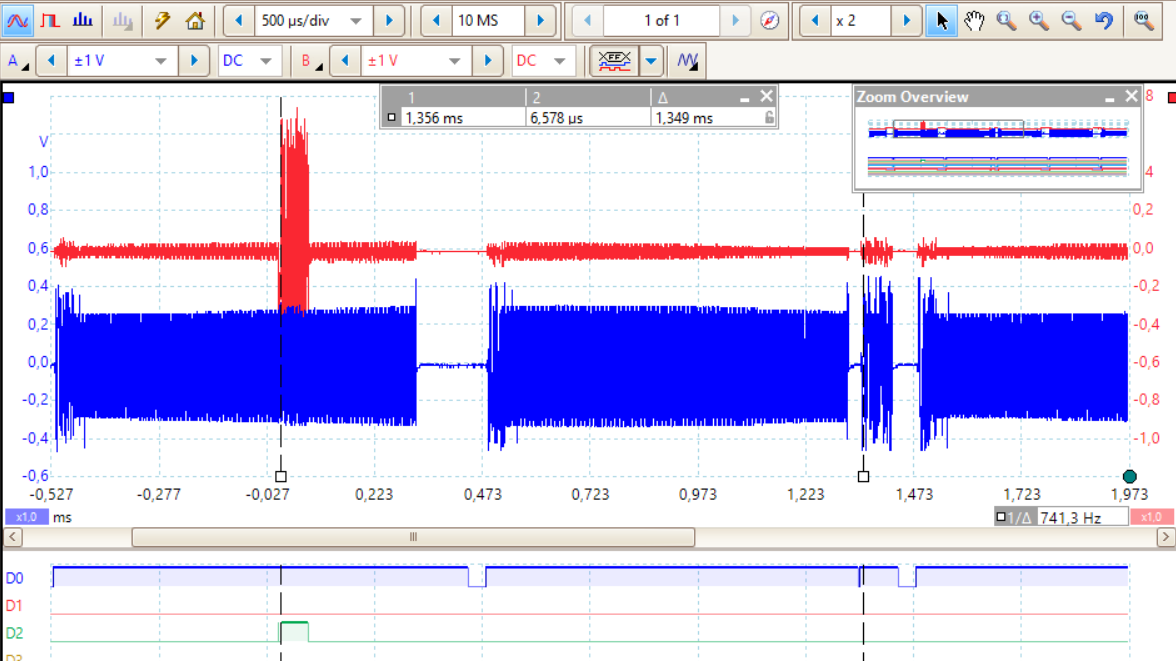Undo the last zoom
The width and height of the screenshot is (1176, 661).
coord(1104,20)
